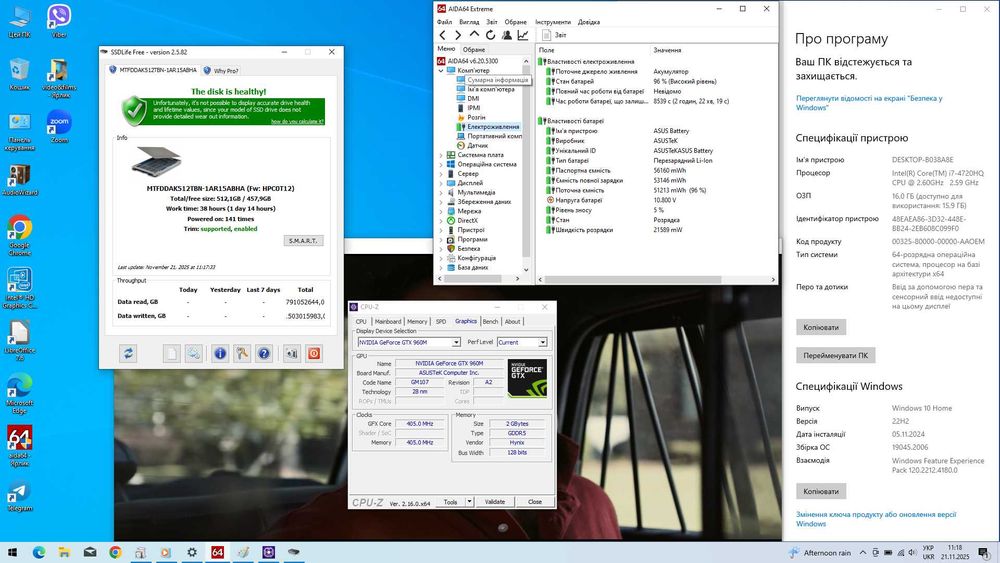Click the AIDA64 tree vertical scrollbar
1000x563 pixels.
pyautogui.click(x=526, y=165)
